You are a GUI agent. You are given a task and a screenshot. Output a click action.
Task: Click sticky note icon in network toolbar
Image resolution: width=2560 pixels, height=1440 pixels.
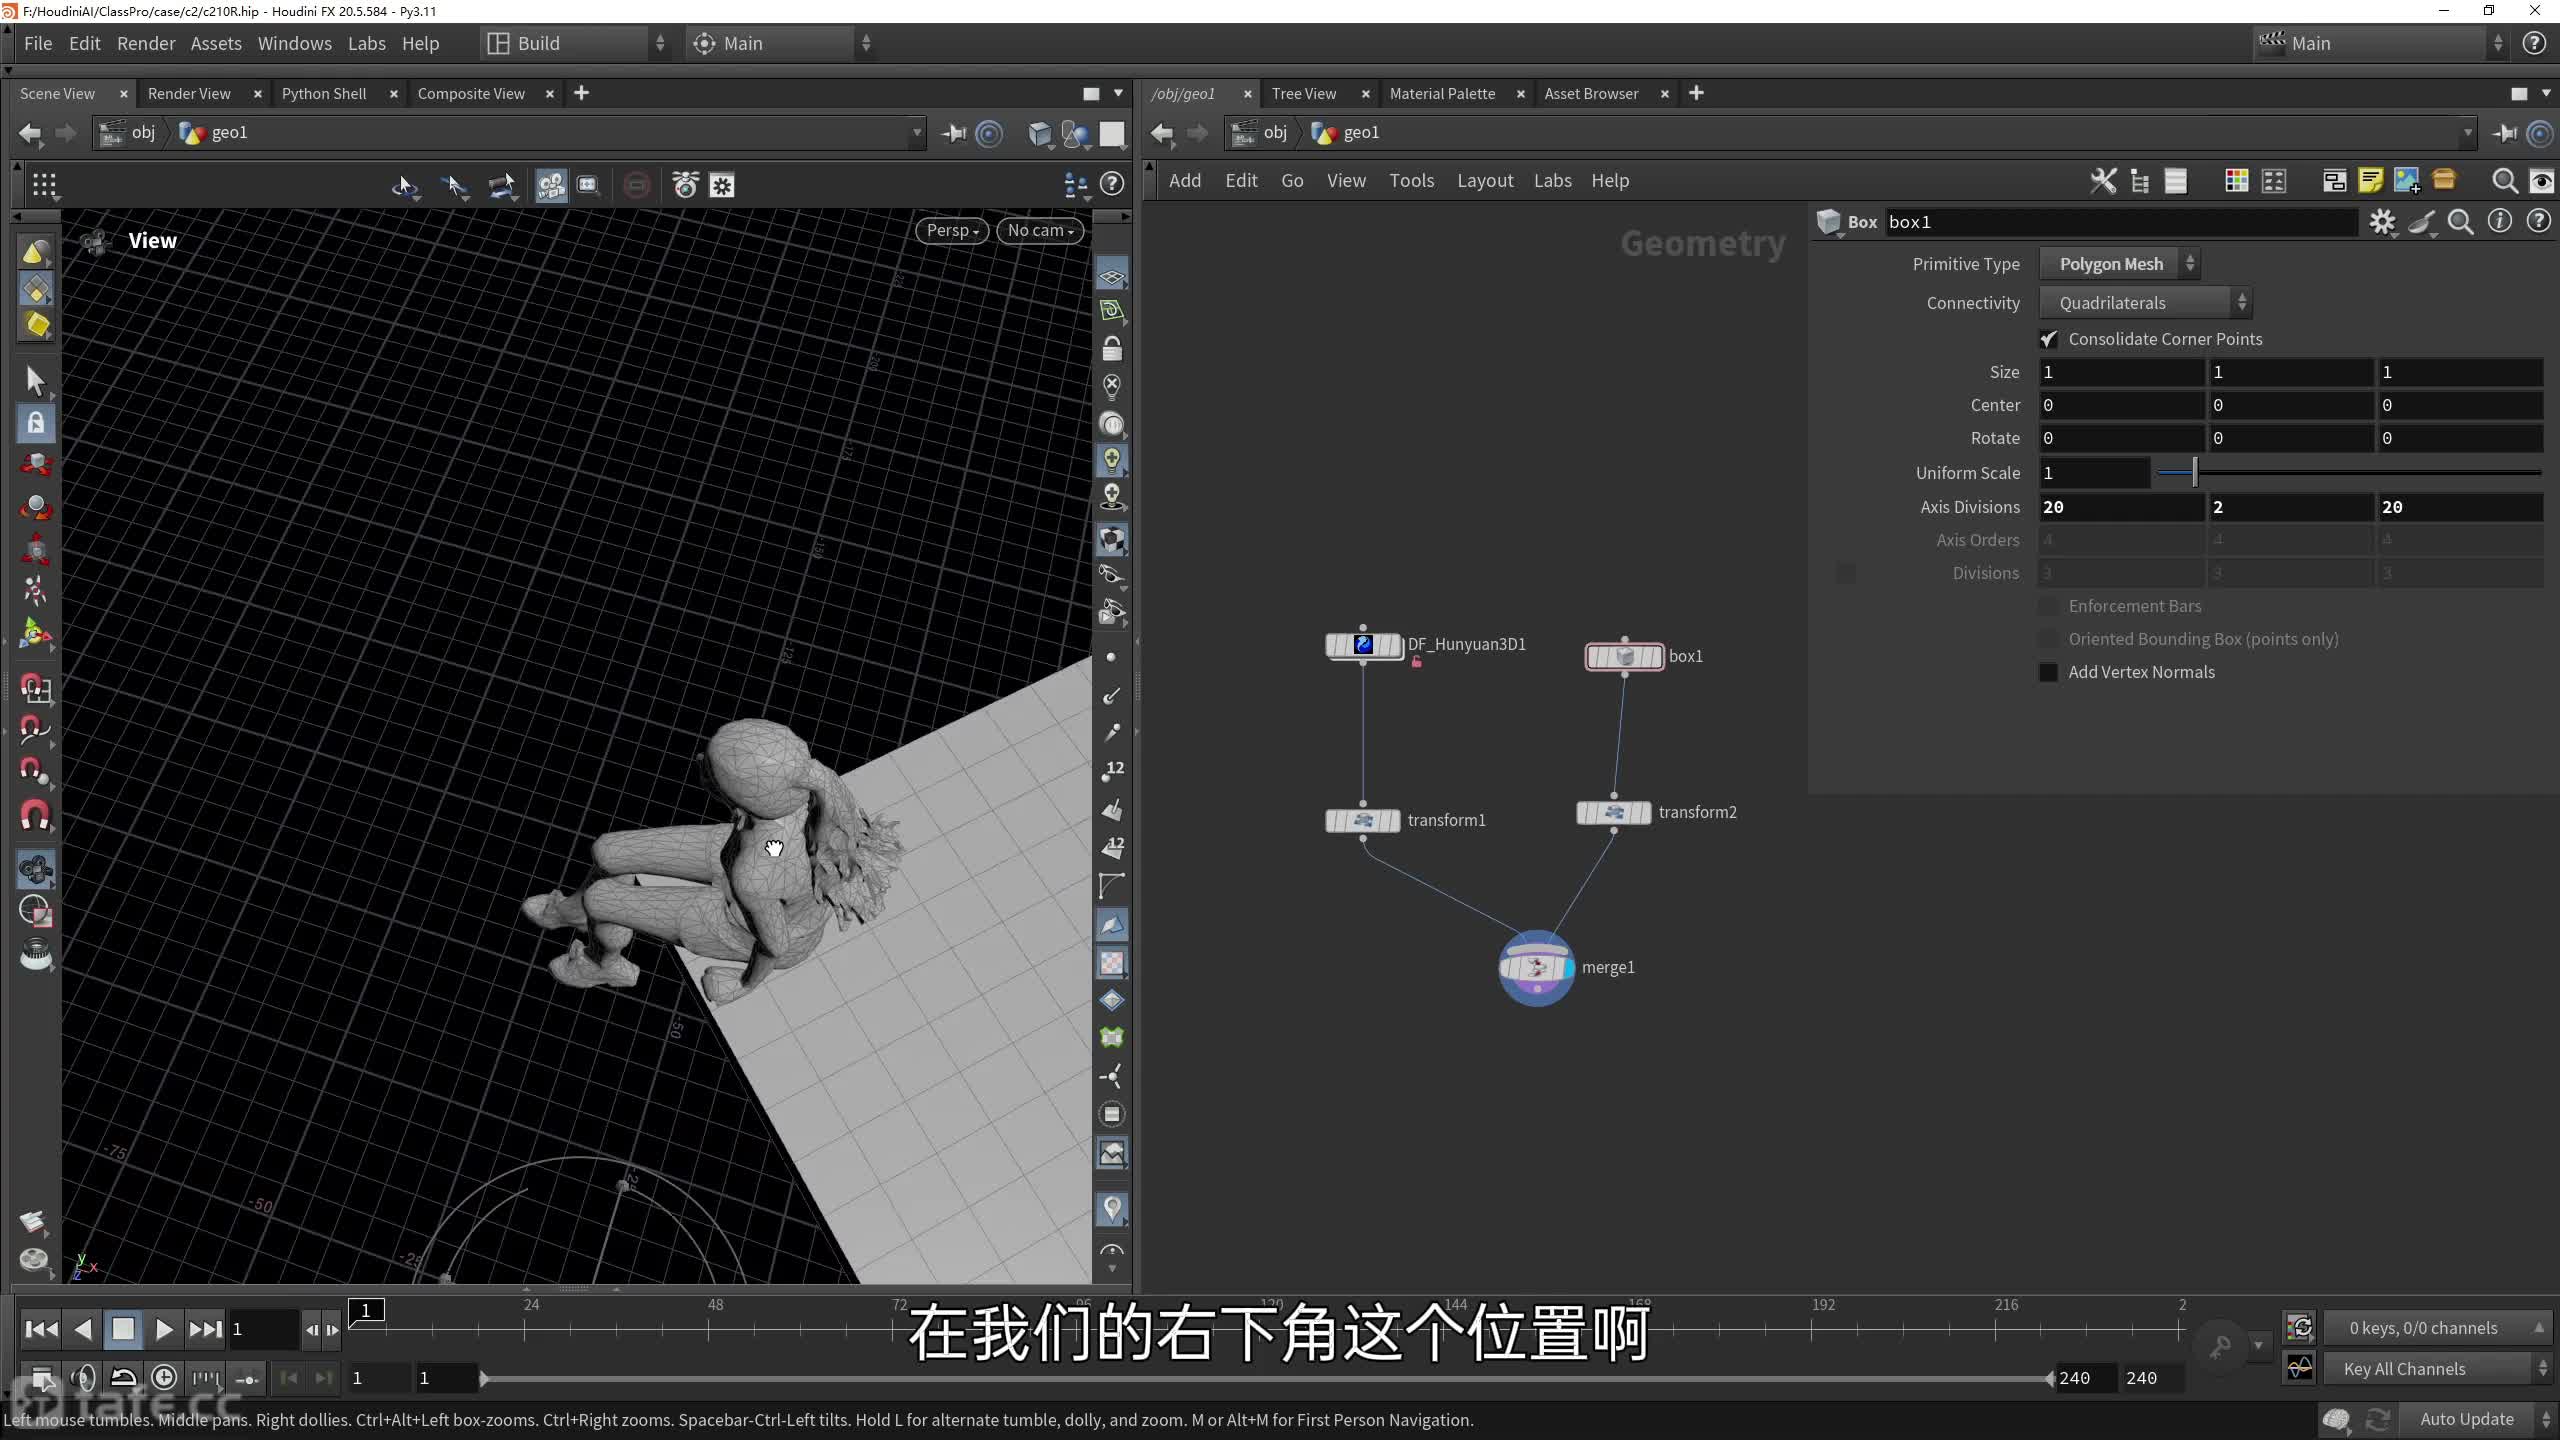coord(2370,181)
